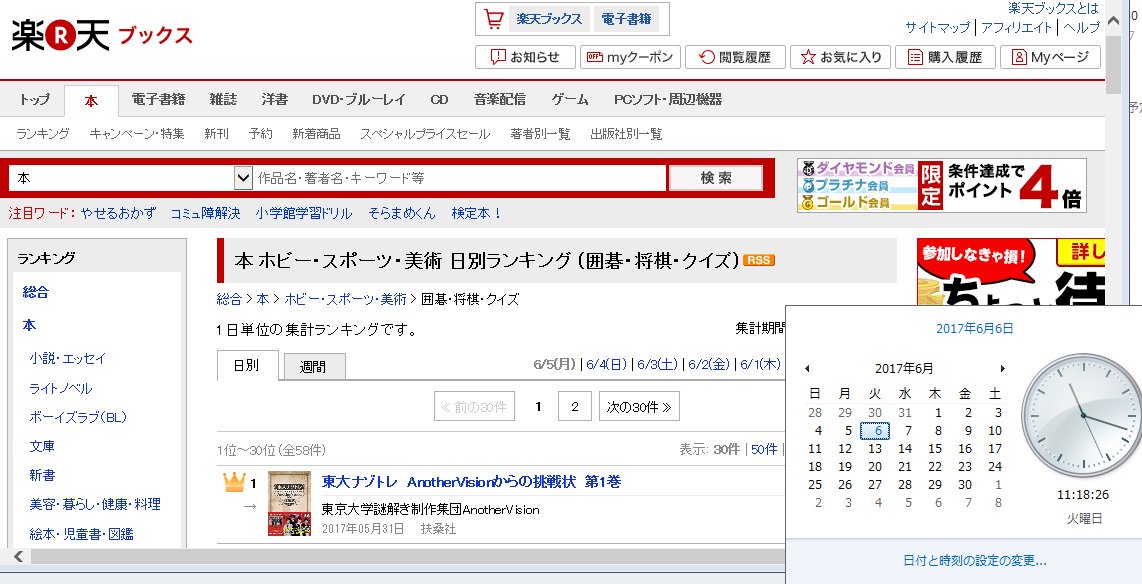Open the ランキング submenu link
This screenshot has height=584, width=1142.
(x=43, y=134)
